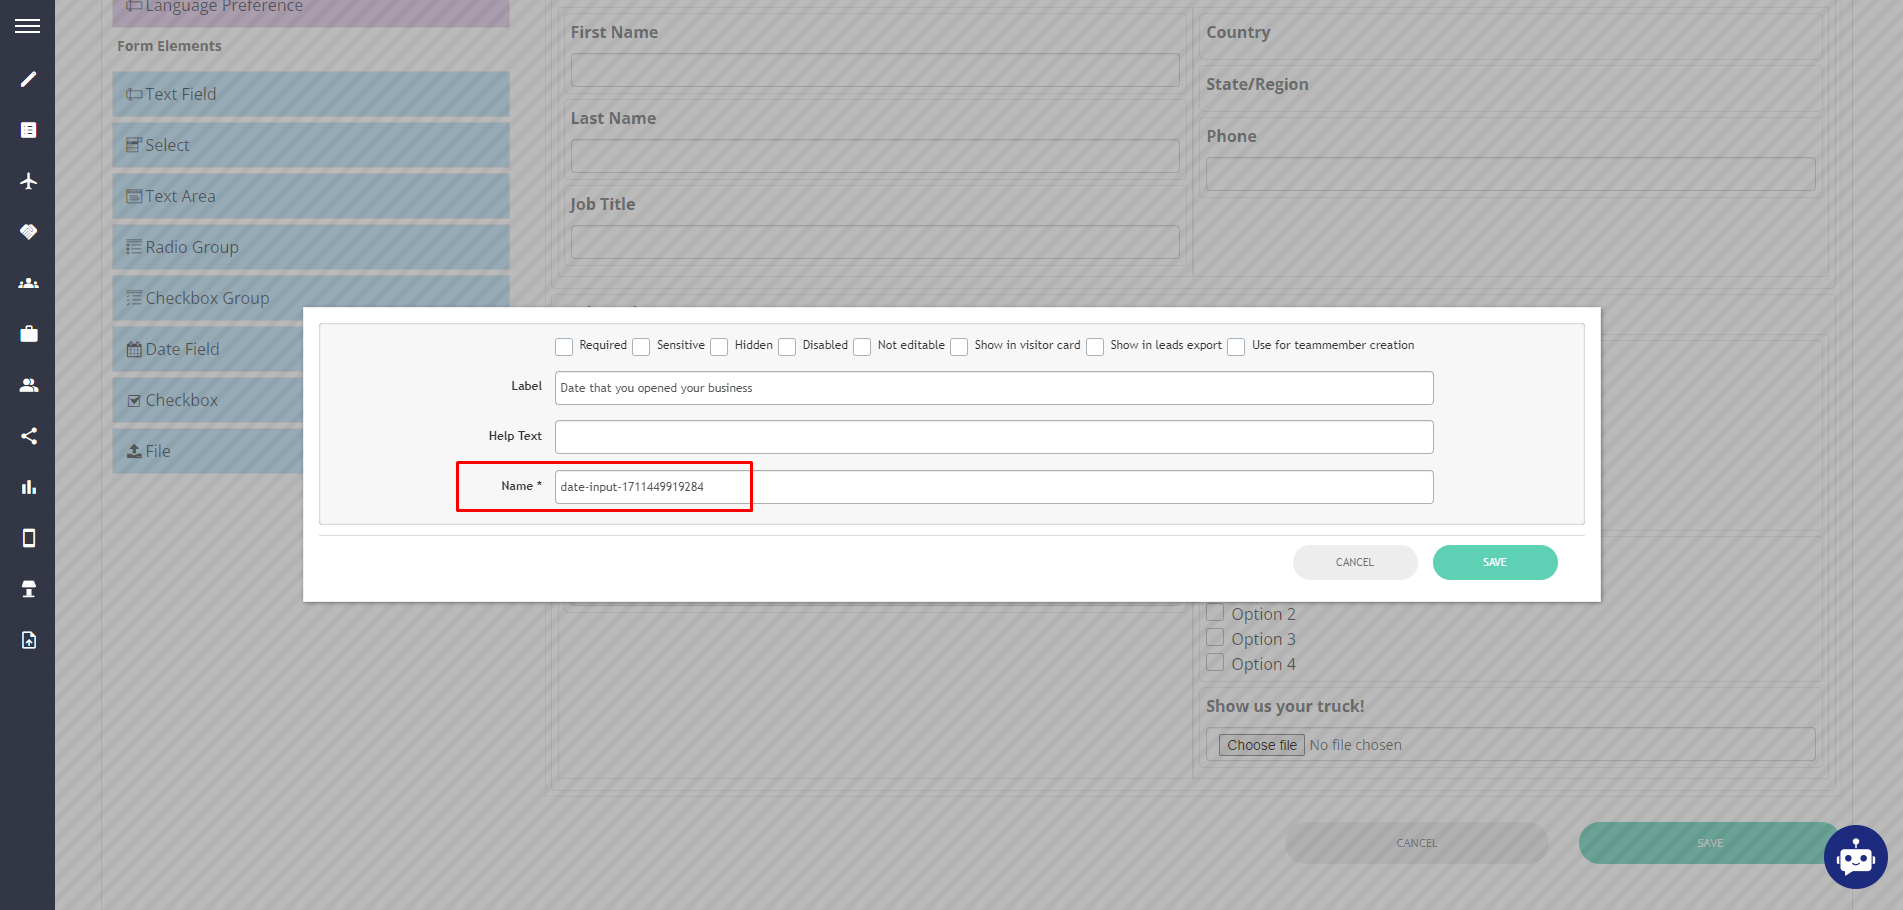Check the Hidden checkbox
The image size is (1903, 910).
tap(719, 346)
